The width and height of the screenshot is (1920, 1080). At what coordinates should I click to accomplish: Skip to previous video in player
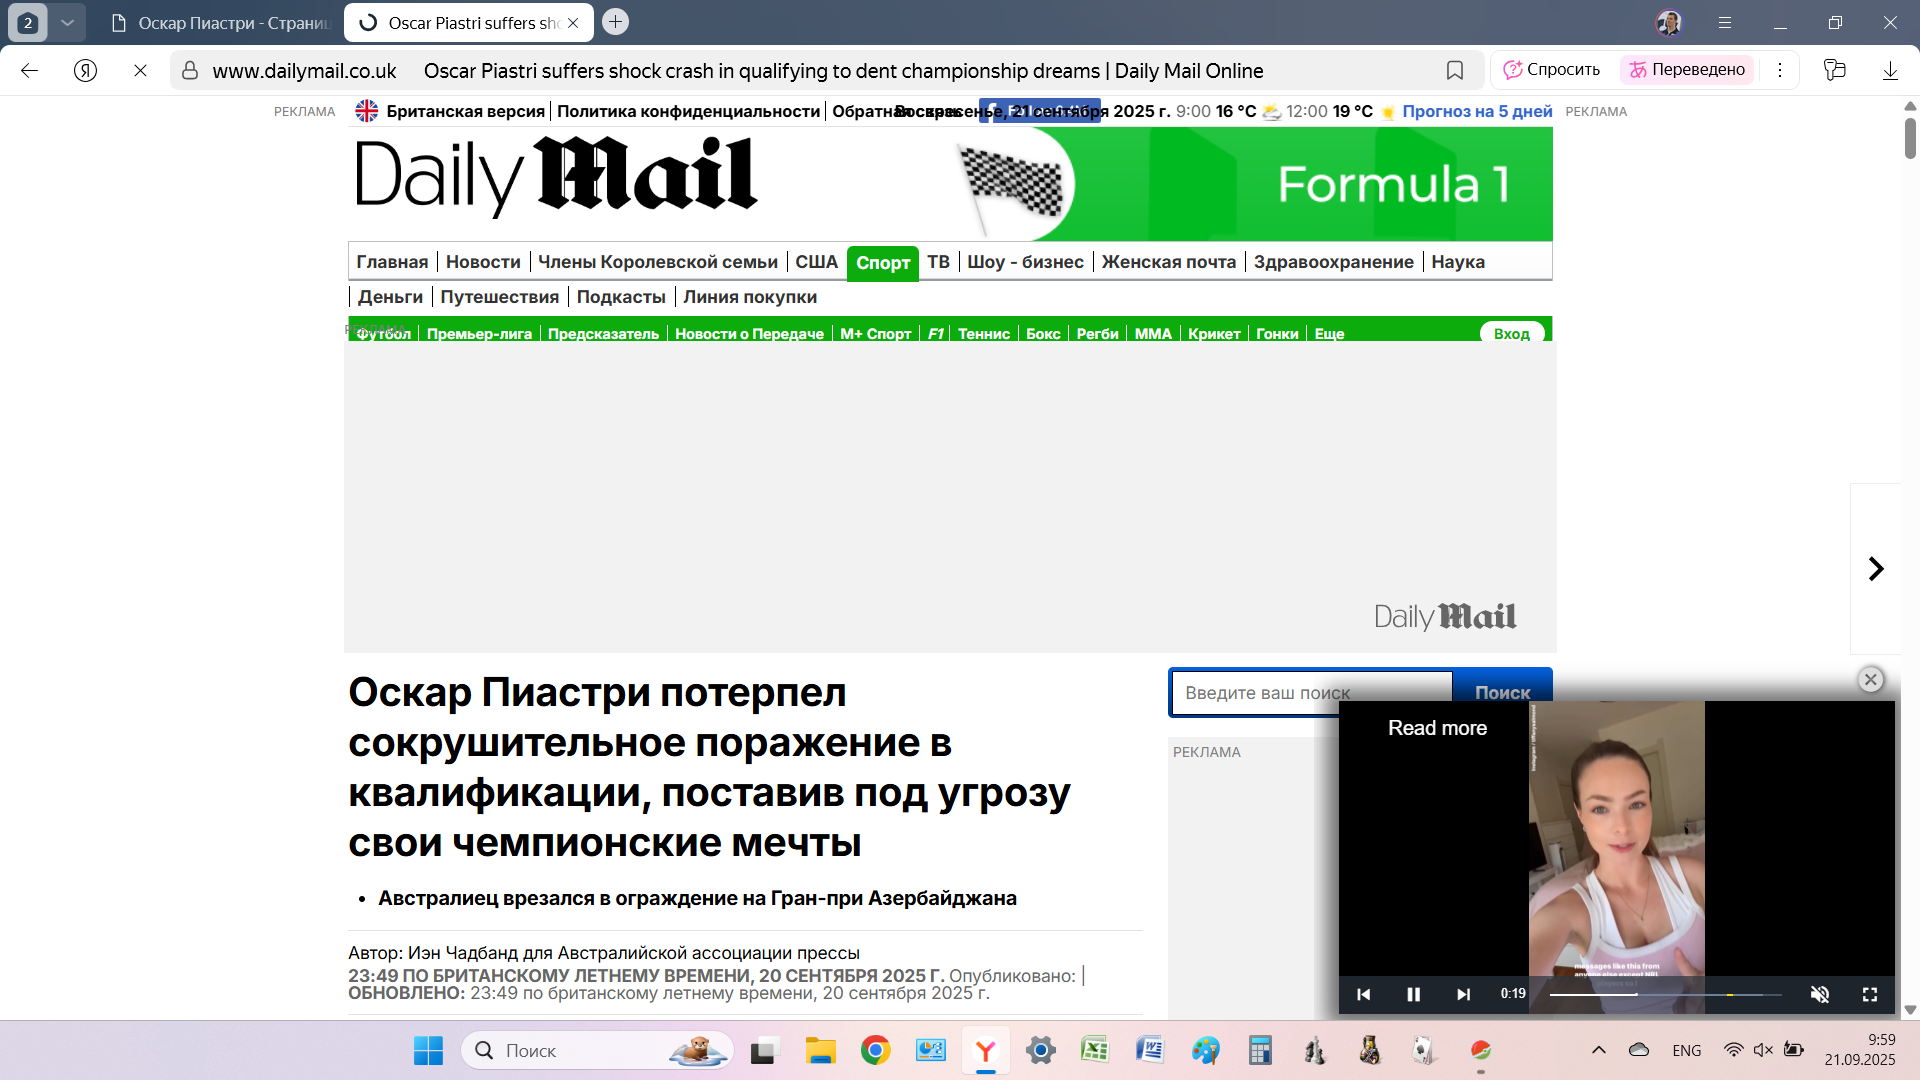pos(1363,994)
